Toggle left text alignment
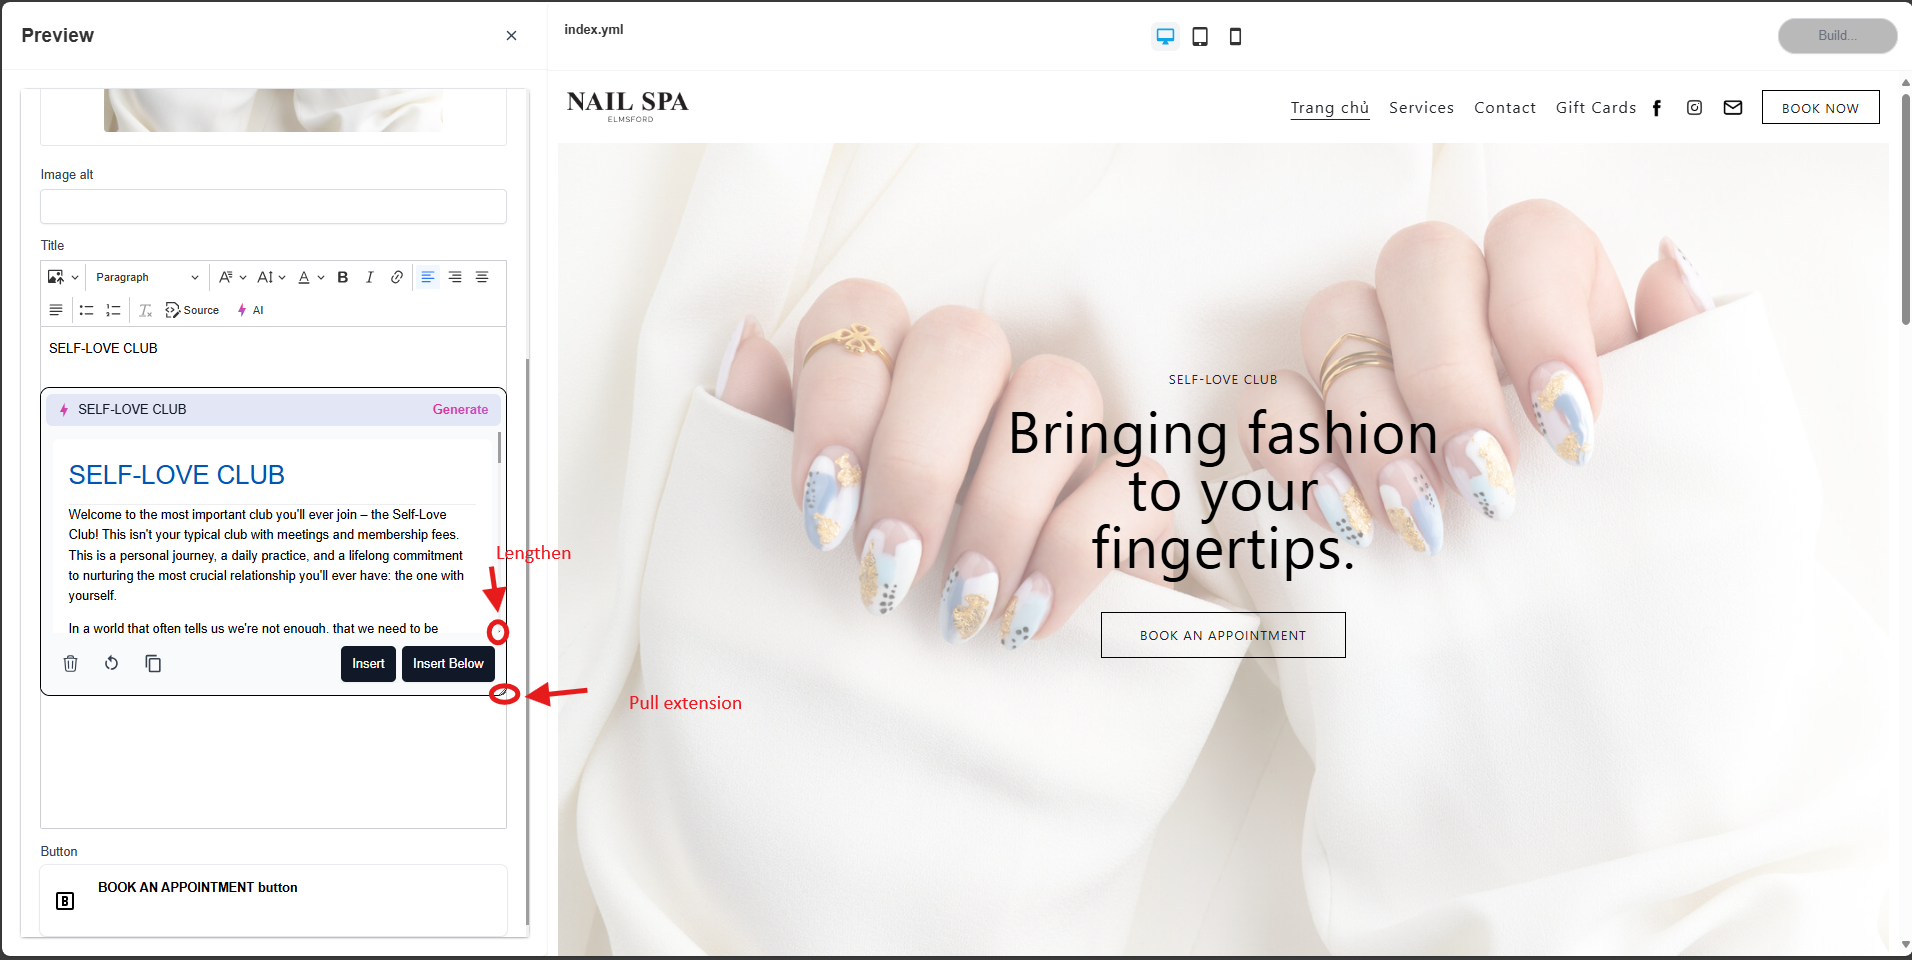1912x960 pixels. pos(428,277)
